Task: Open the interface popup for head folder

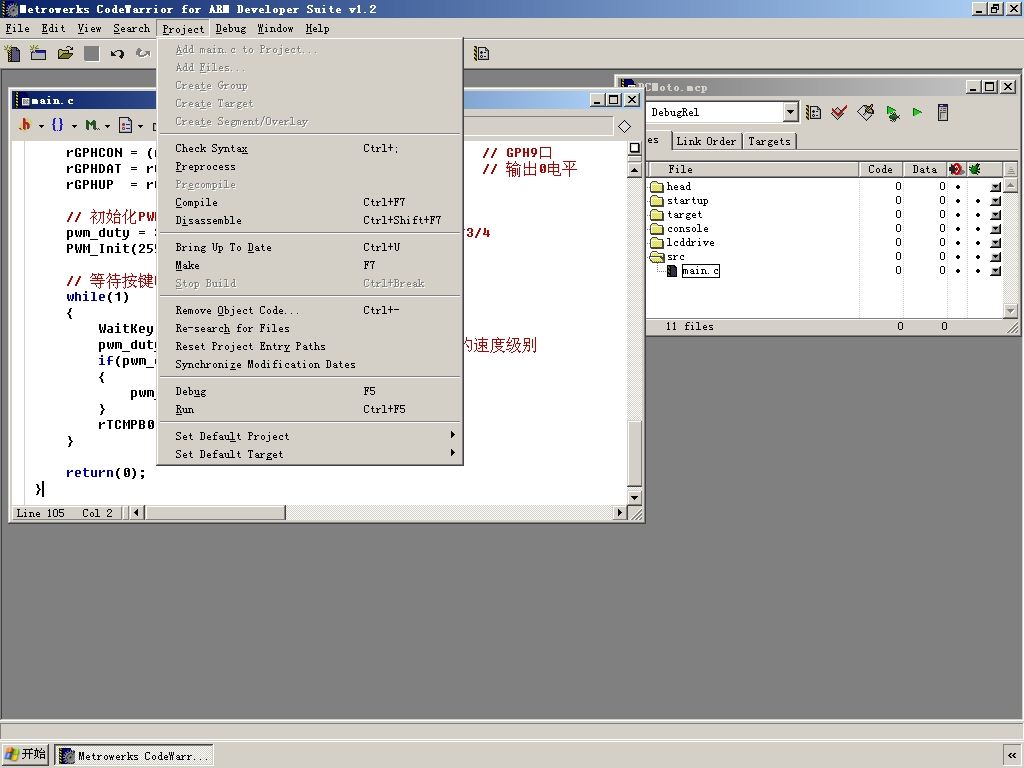Action: tap(995, 187)
